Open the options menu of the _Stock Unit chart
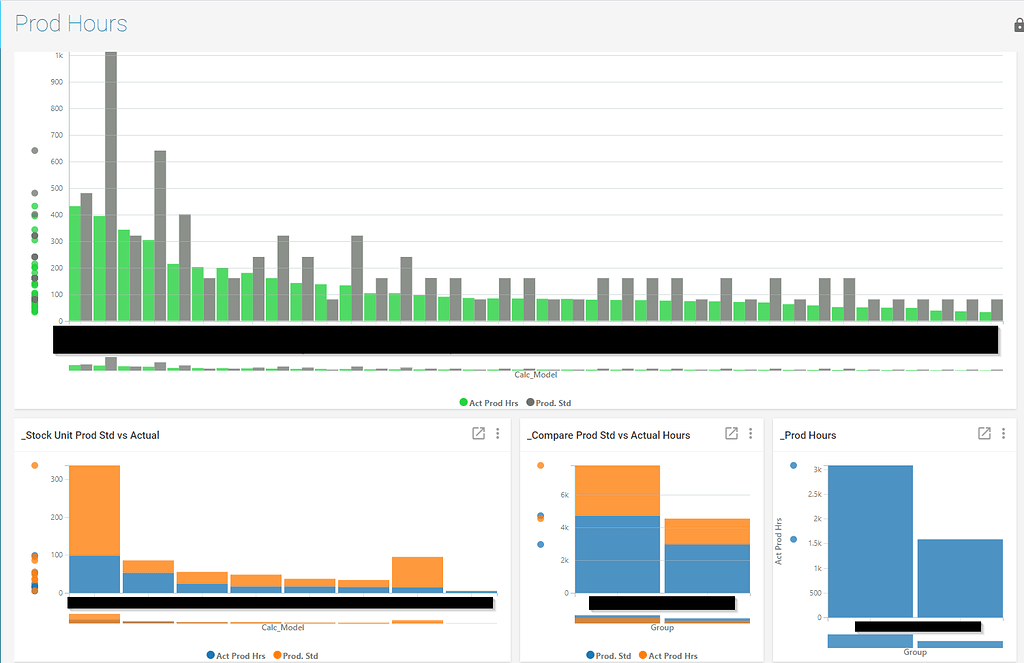This screenshot has width=1024, height=663. point(498,434)
